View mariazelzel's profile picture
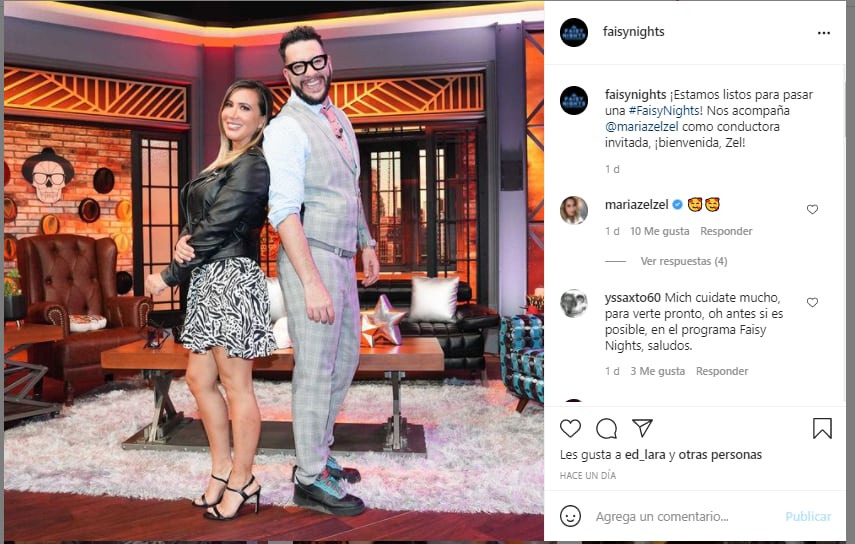Viewport: 855px width, 544px height. (x=574, y=210)
